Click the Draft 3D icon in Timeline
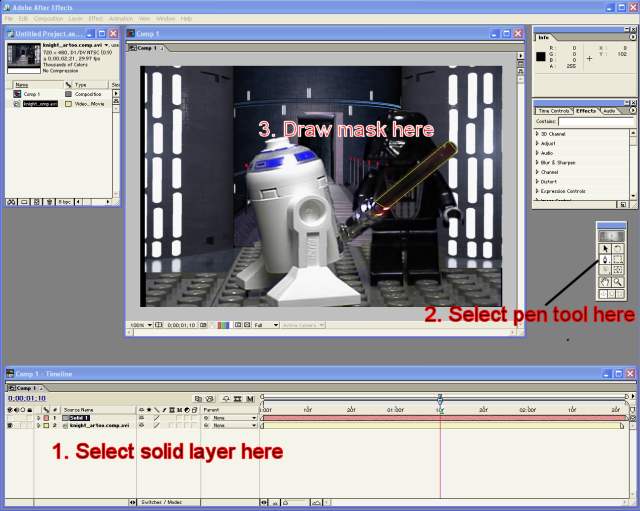The image size is (640, 511). 210,399
